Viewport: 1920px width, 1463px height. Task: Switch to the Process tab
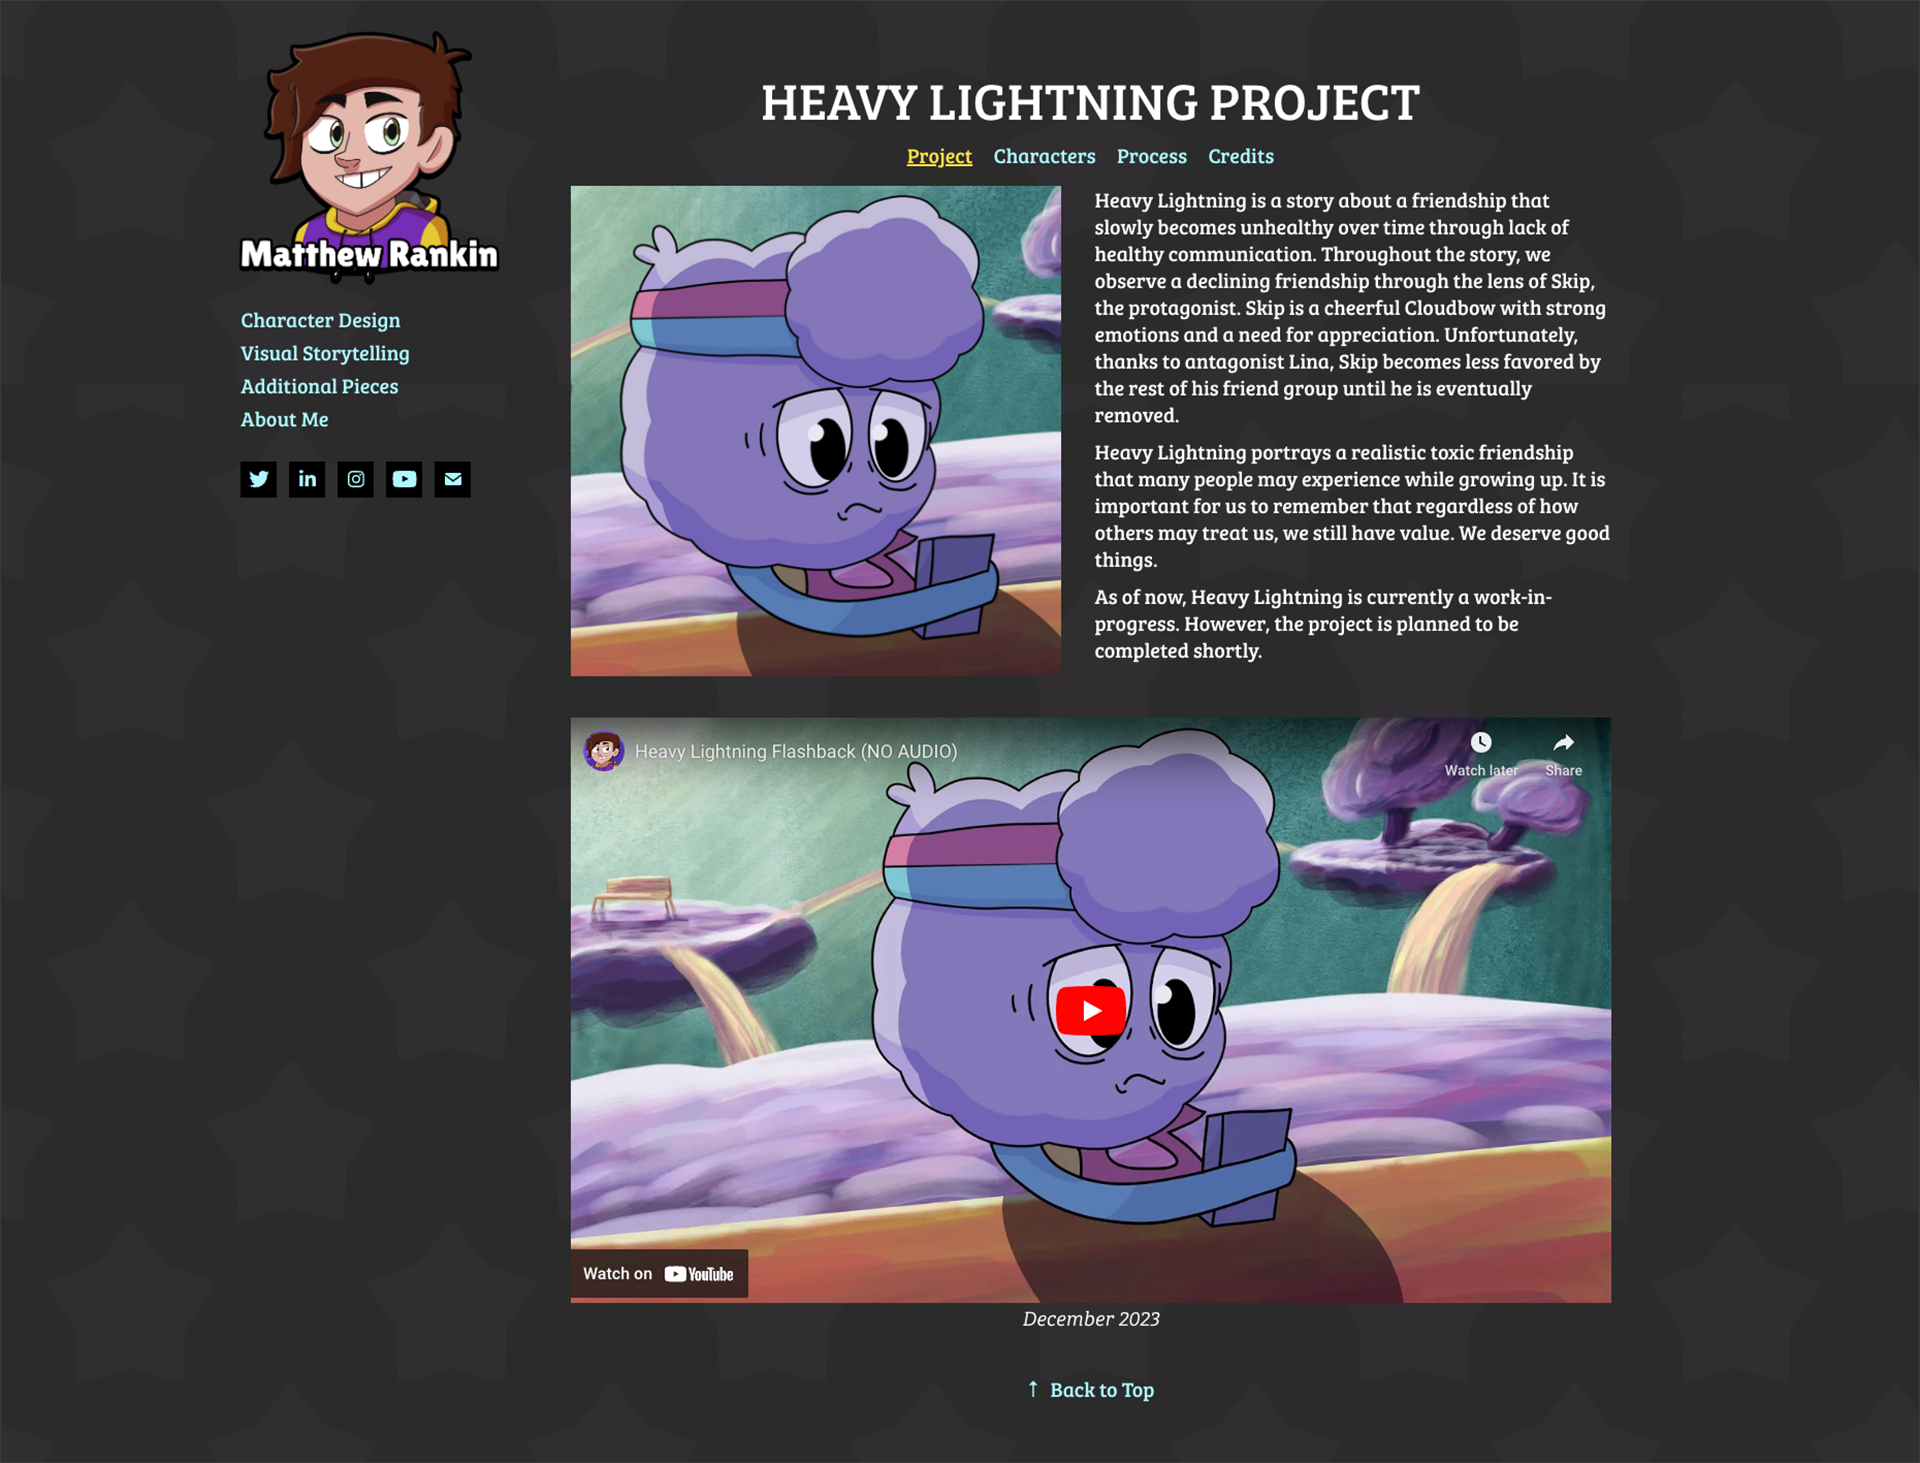(x=1151, y=156)
